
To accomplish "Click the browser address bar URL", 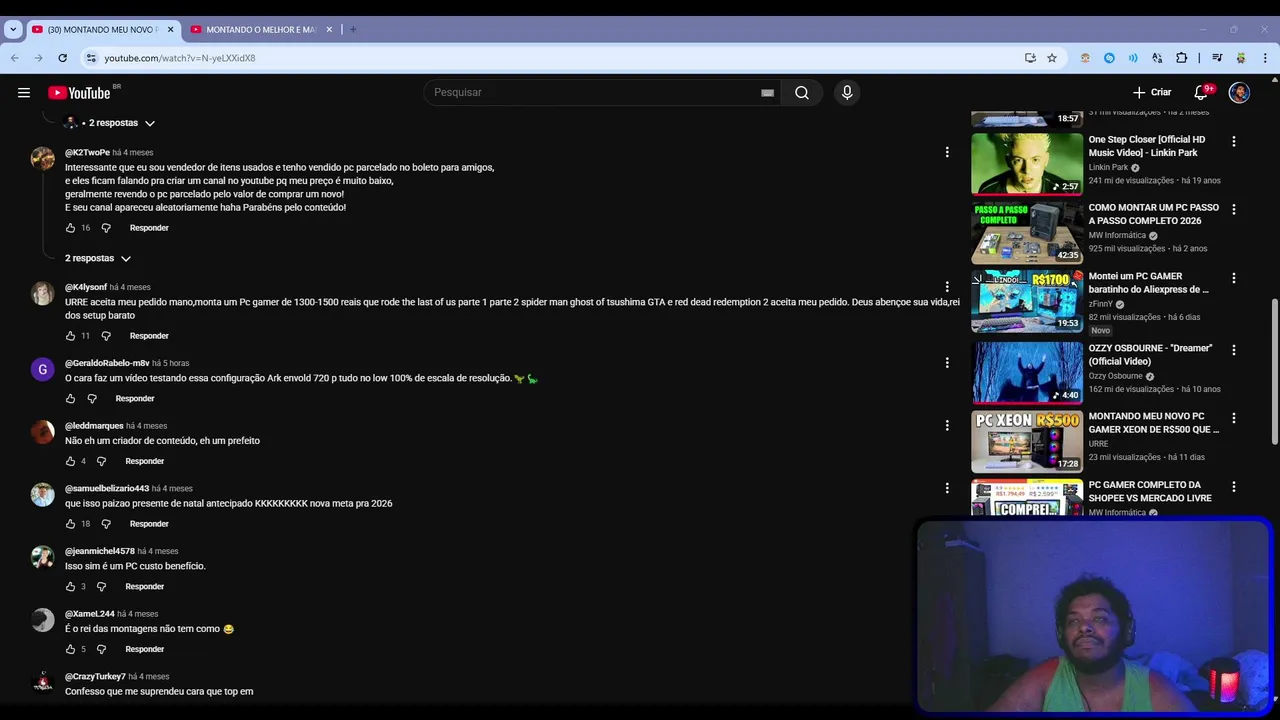I will click(180, 58).
